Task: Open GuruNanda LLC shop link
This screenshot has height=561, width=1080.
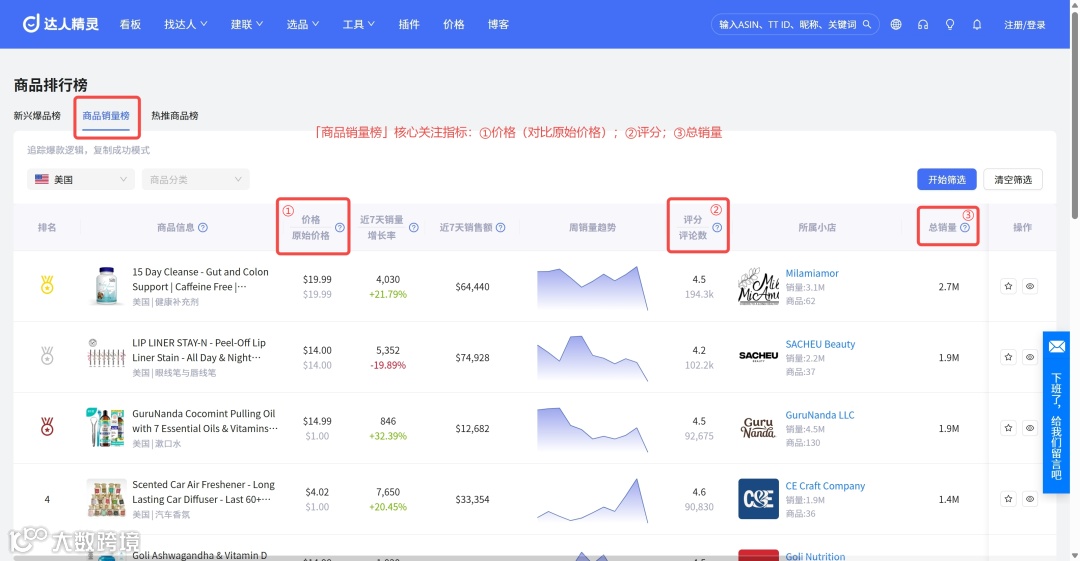Action: pyautogui.click(x=820, y=415)
